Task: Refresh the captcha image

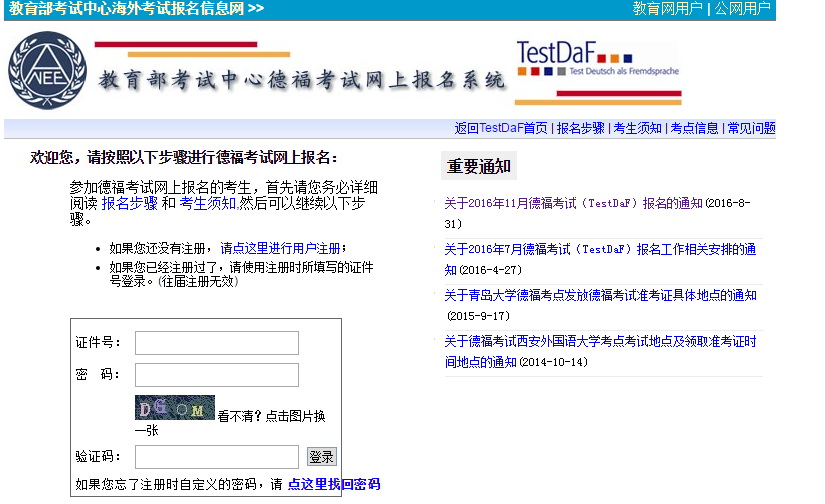Action: tap(175, 408)
